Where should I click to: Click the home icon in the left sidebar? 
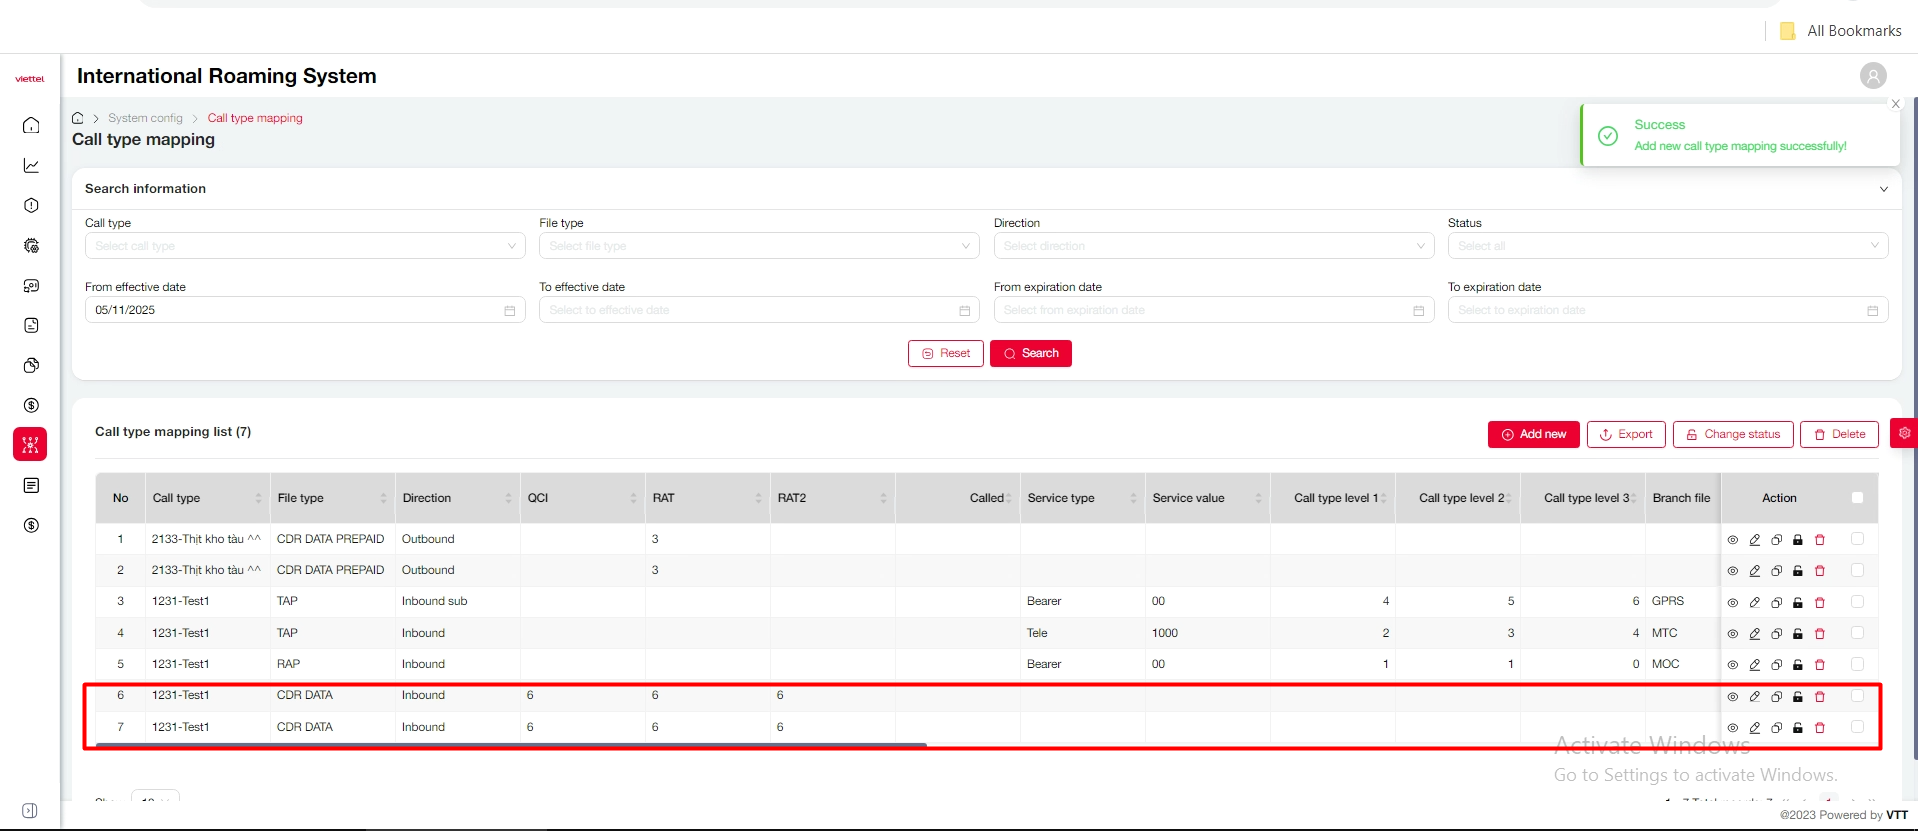point(31,125)
